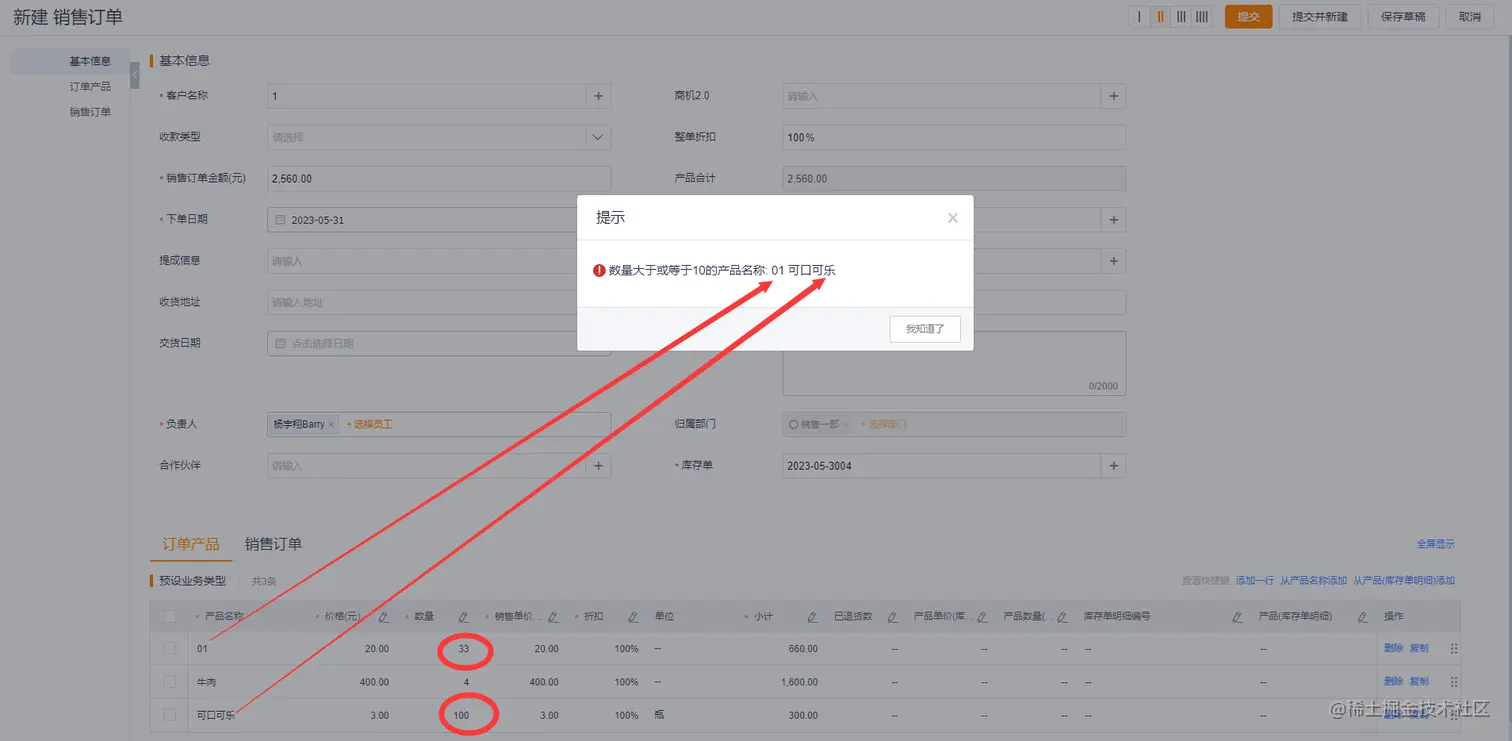
Task: Click drag handle icon for row 牛肉
Action: [x=1454, y=682]
